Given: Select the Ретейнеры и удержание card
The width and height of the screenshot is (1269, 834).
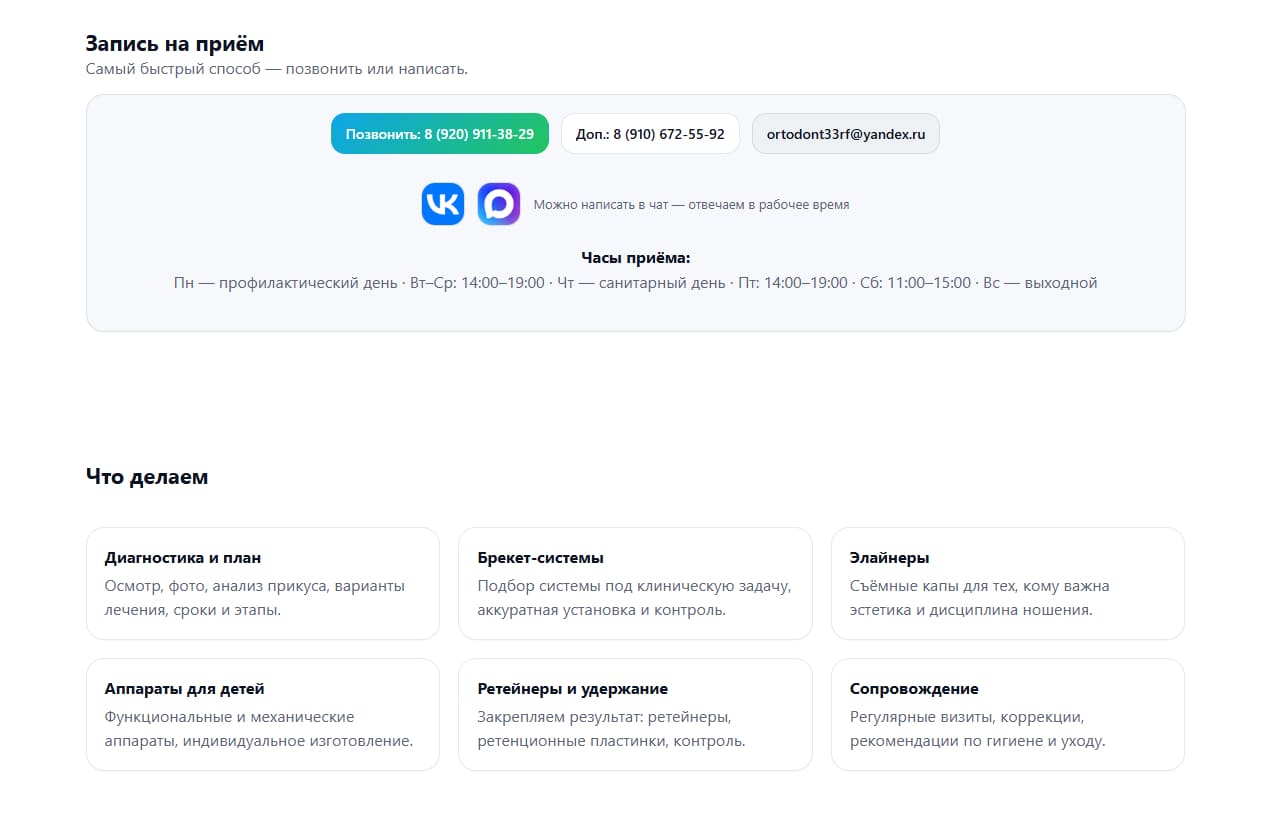Looking at the screenshot, I should point(634,714).
